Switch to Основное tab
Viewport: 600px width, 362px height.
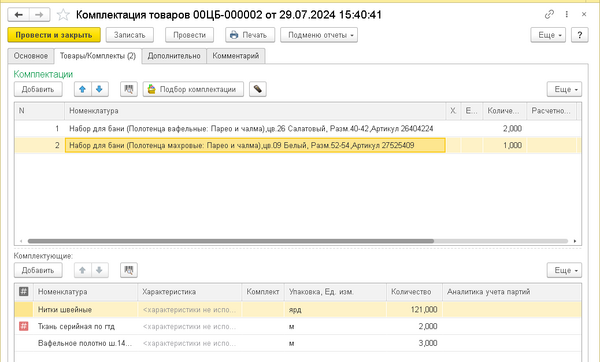(x=31, y=56)
